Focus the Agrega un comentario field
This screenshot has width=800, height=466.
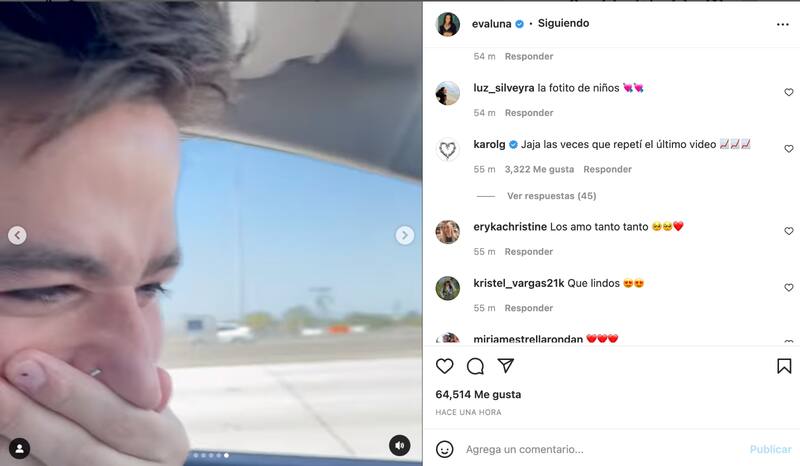(602, 449)
